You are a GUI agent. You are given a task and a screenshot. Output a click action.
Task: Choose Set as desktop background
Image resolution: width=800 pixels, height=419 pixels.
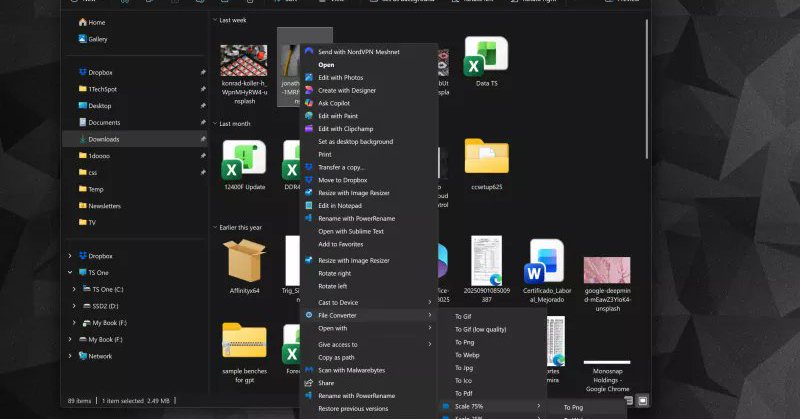coord(356,141)
